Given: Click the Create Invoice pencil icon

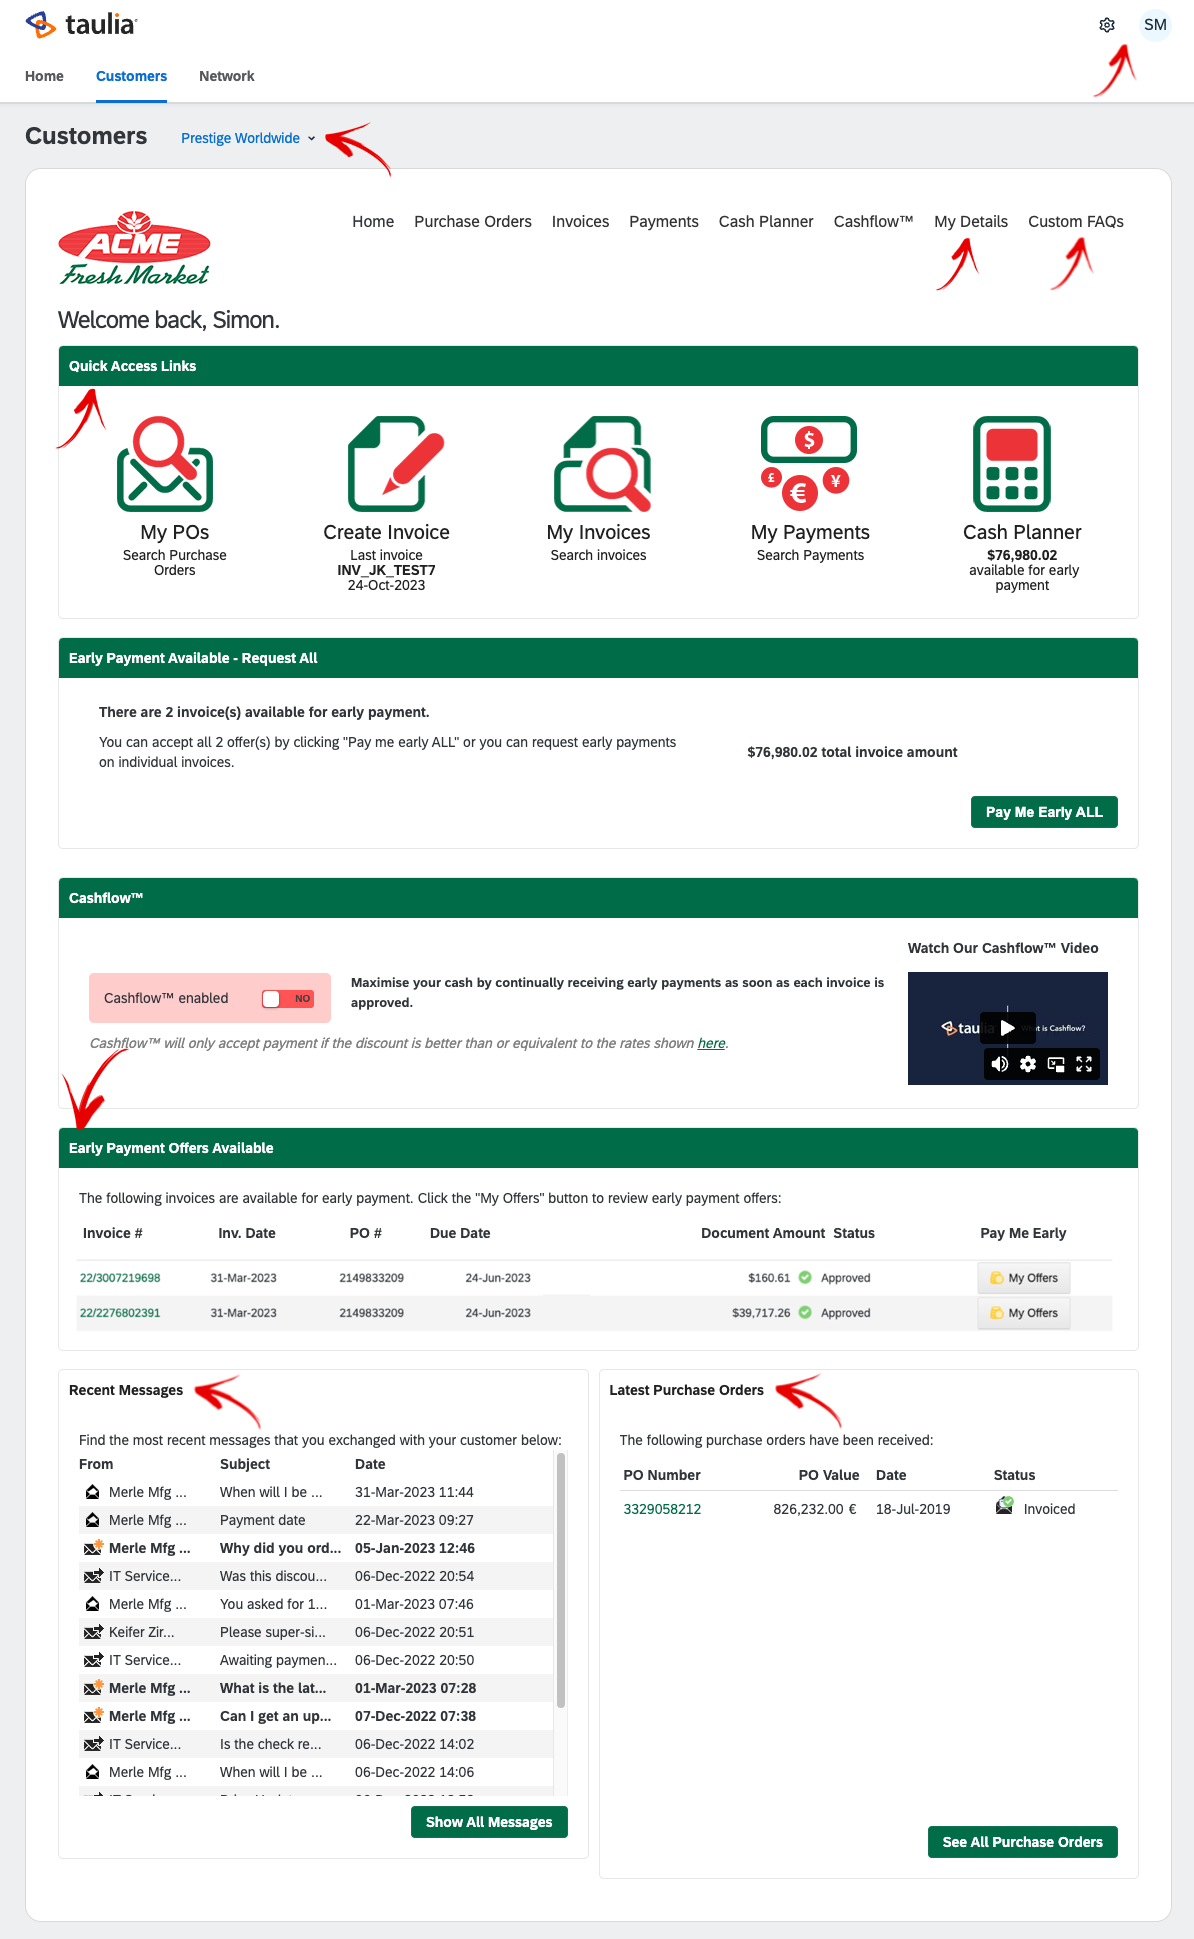Looking at the screenshot, I should coord(396,464).
